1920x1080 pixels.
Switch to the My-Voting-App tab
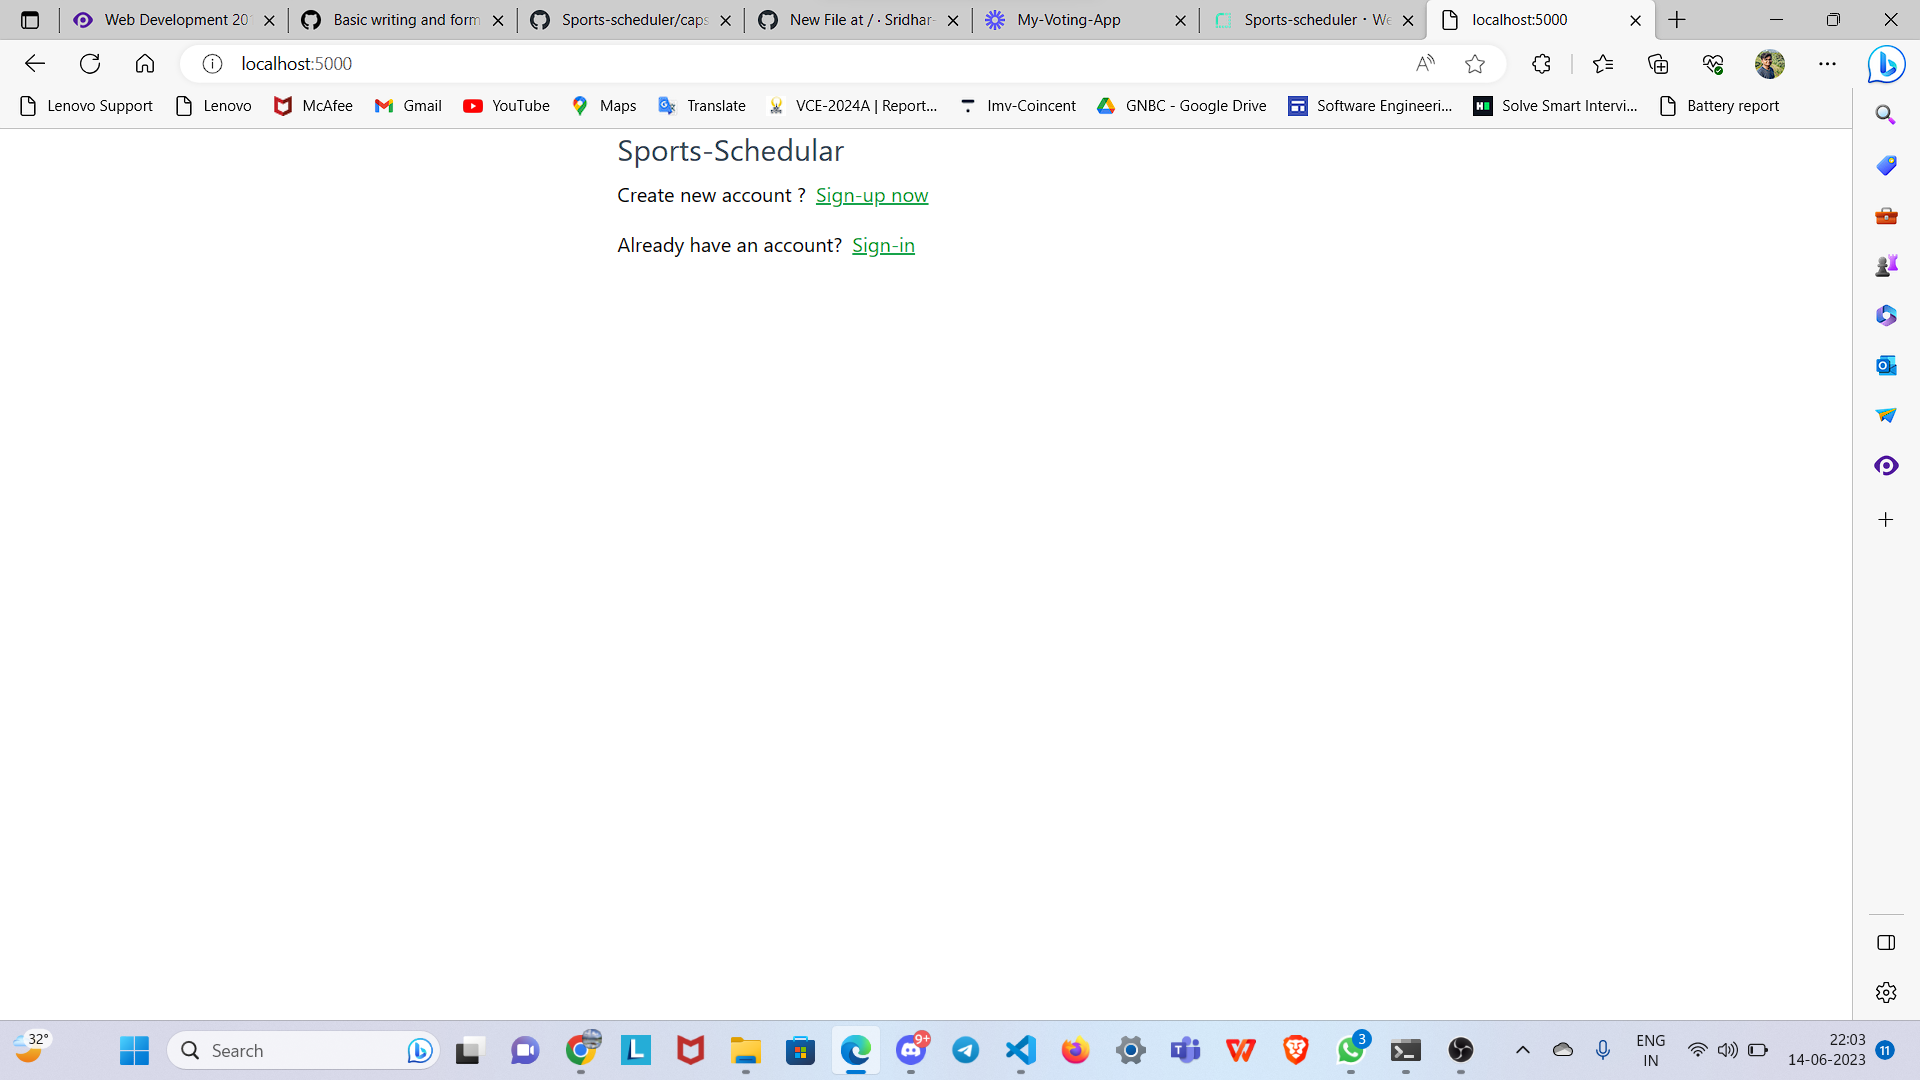point(1070,19)
